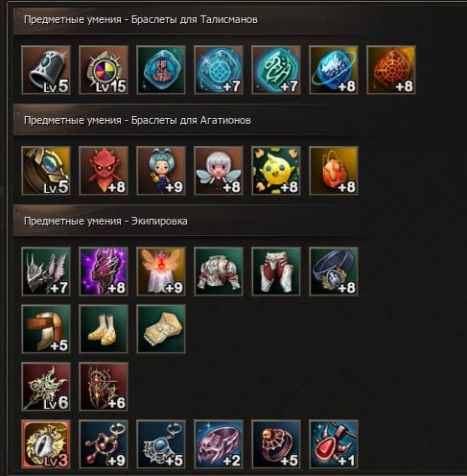Click the orange web talisman +8 icon

click(391, 70)
